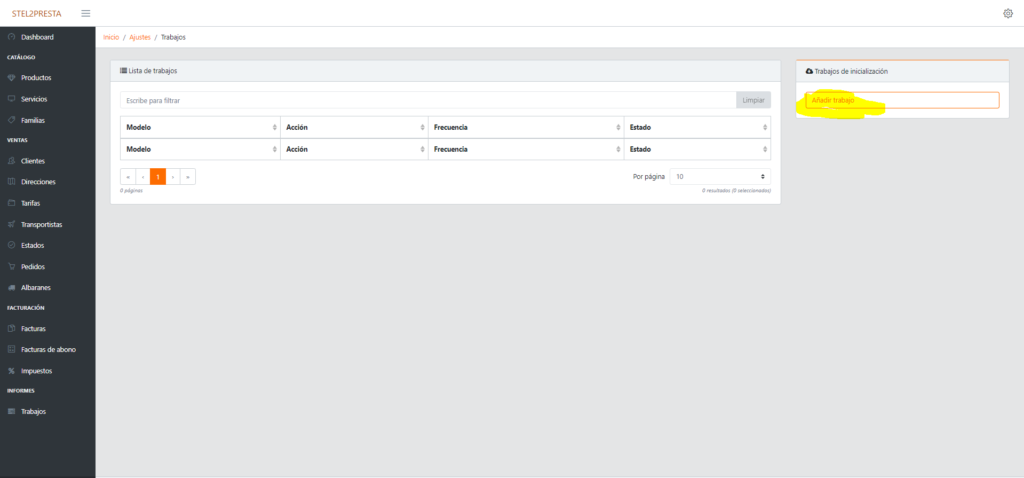Click the Transportistas truck icon

[11, 224]
